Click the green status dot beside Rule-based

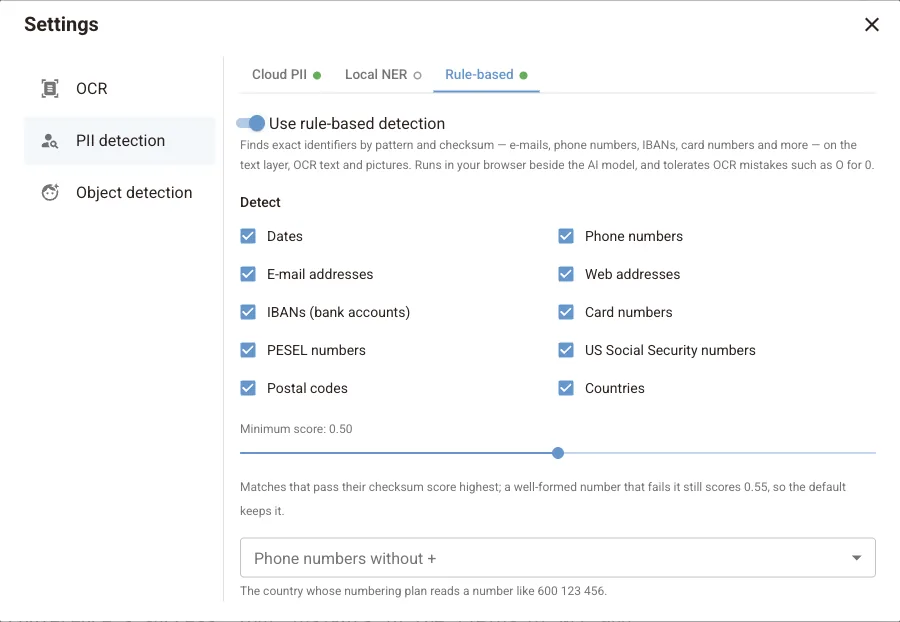[523, 75]
